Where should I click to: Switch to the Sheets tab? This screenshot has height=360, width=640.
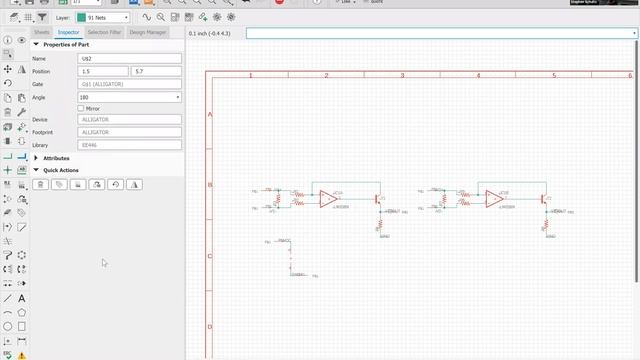tap(42, 32)
